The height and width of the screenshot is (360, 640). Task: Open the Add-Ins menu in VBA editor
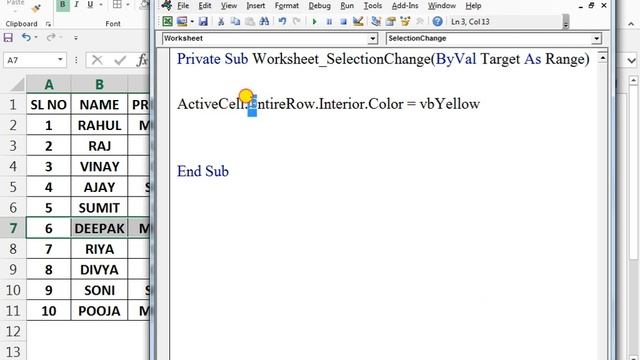[405, 6]
